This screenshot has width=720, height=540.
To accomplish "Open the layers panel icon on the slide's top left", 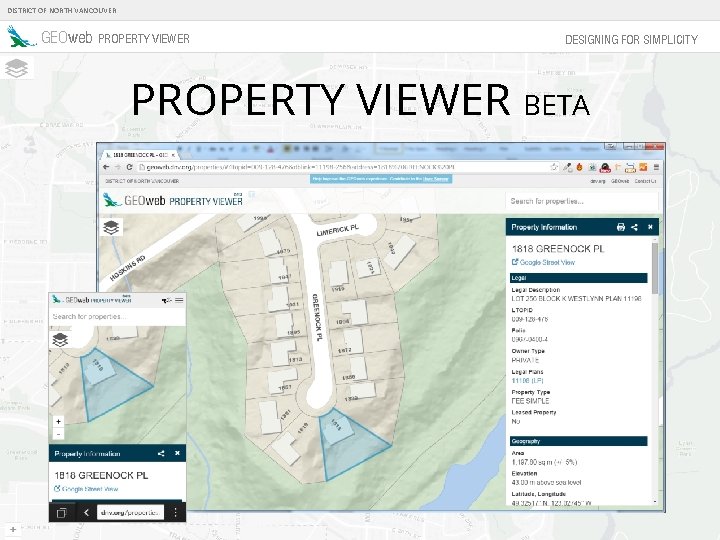I will 17,68.
